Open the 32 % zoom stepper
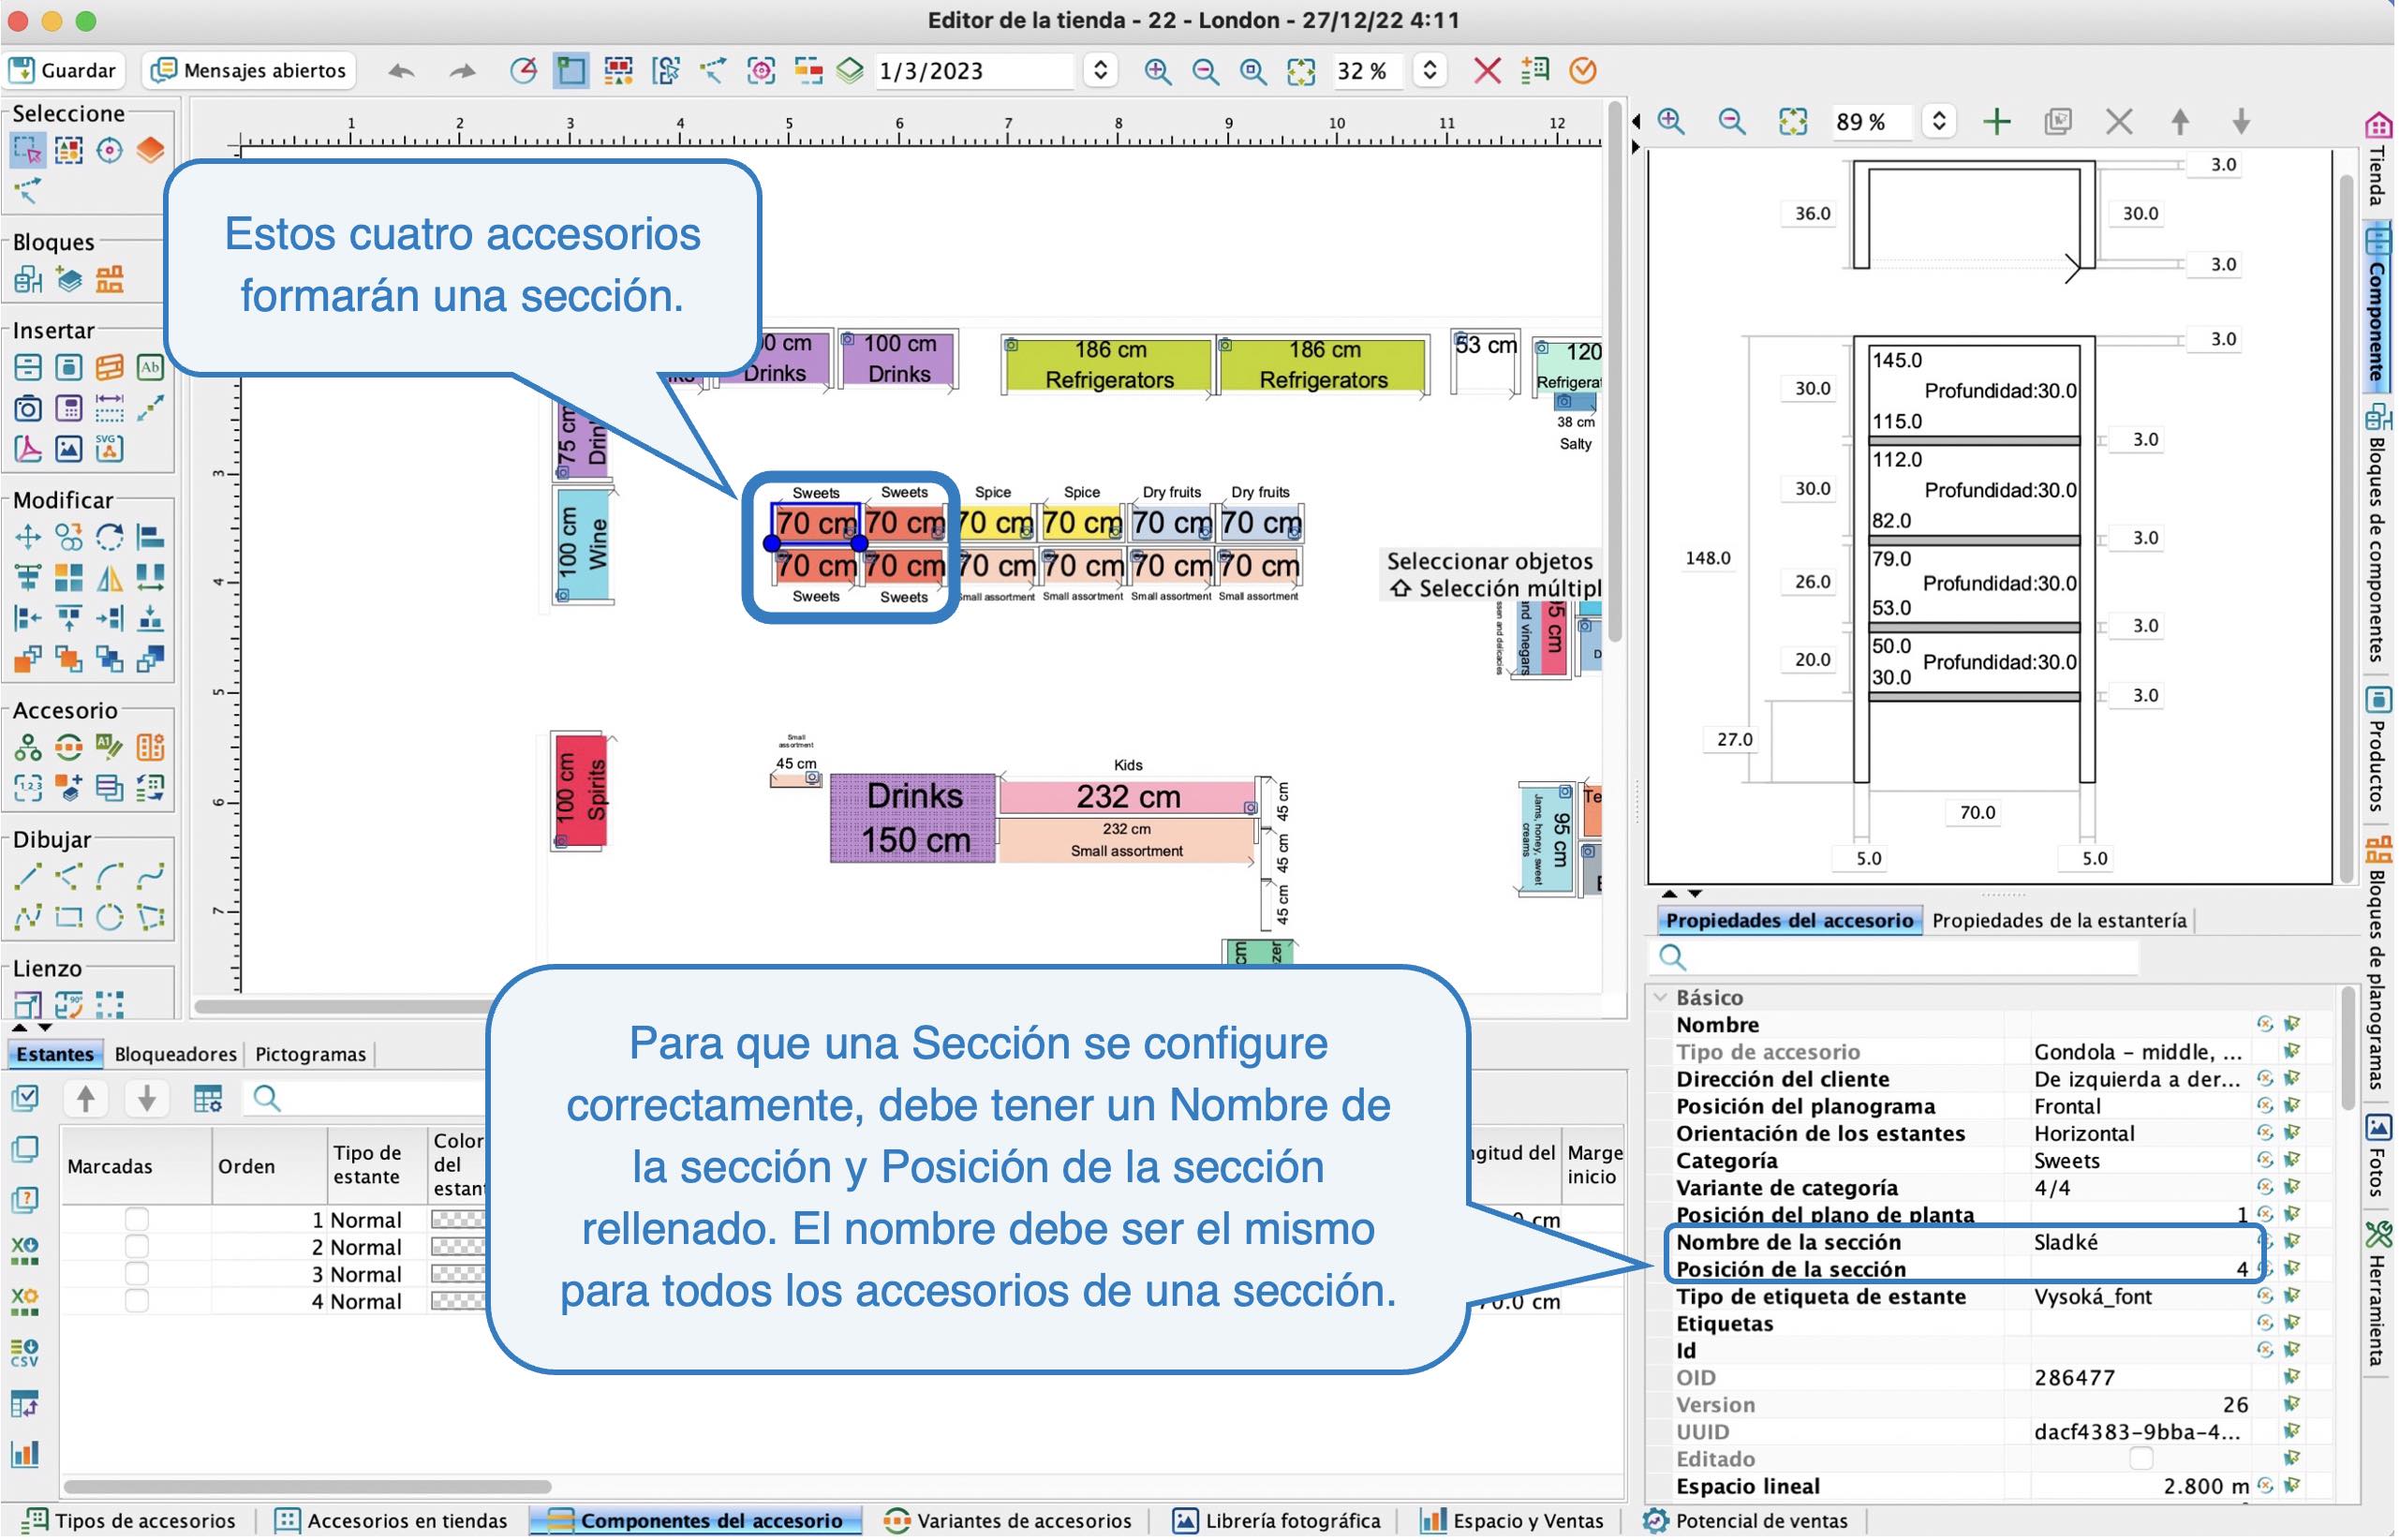The image size is (2400, 1540). point(1432,71)
